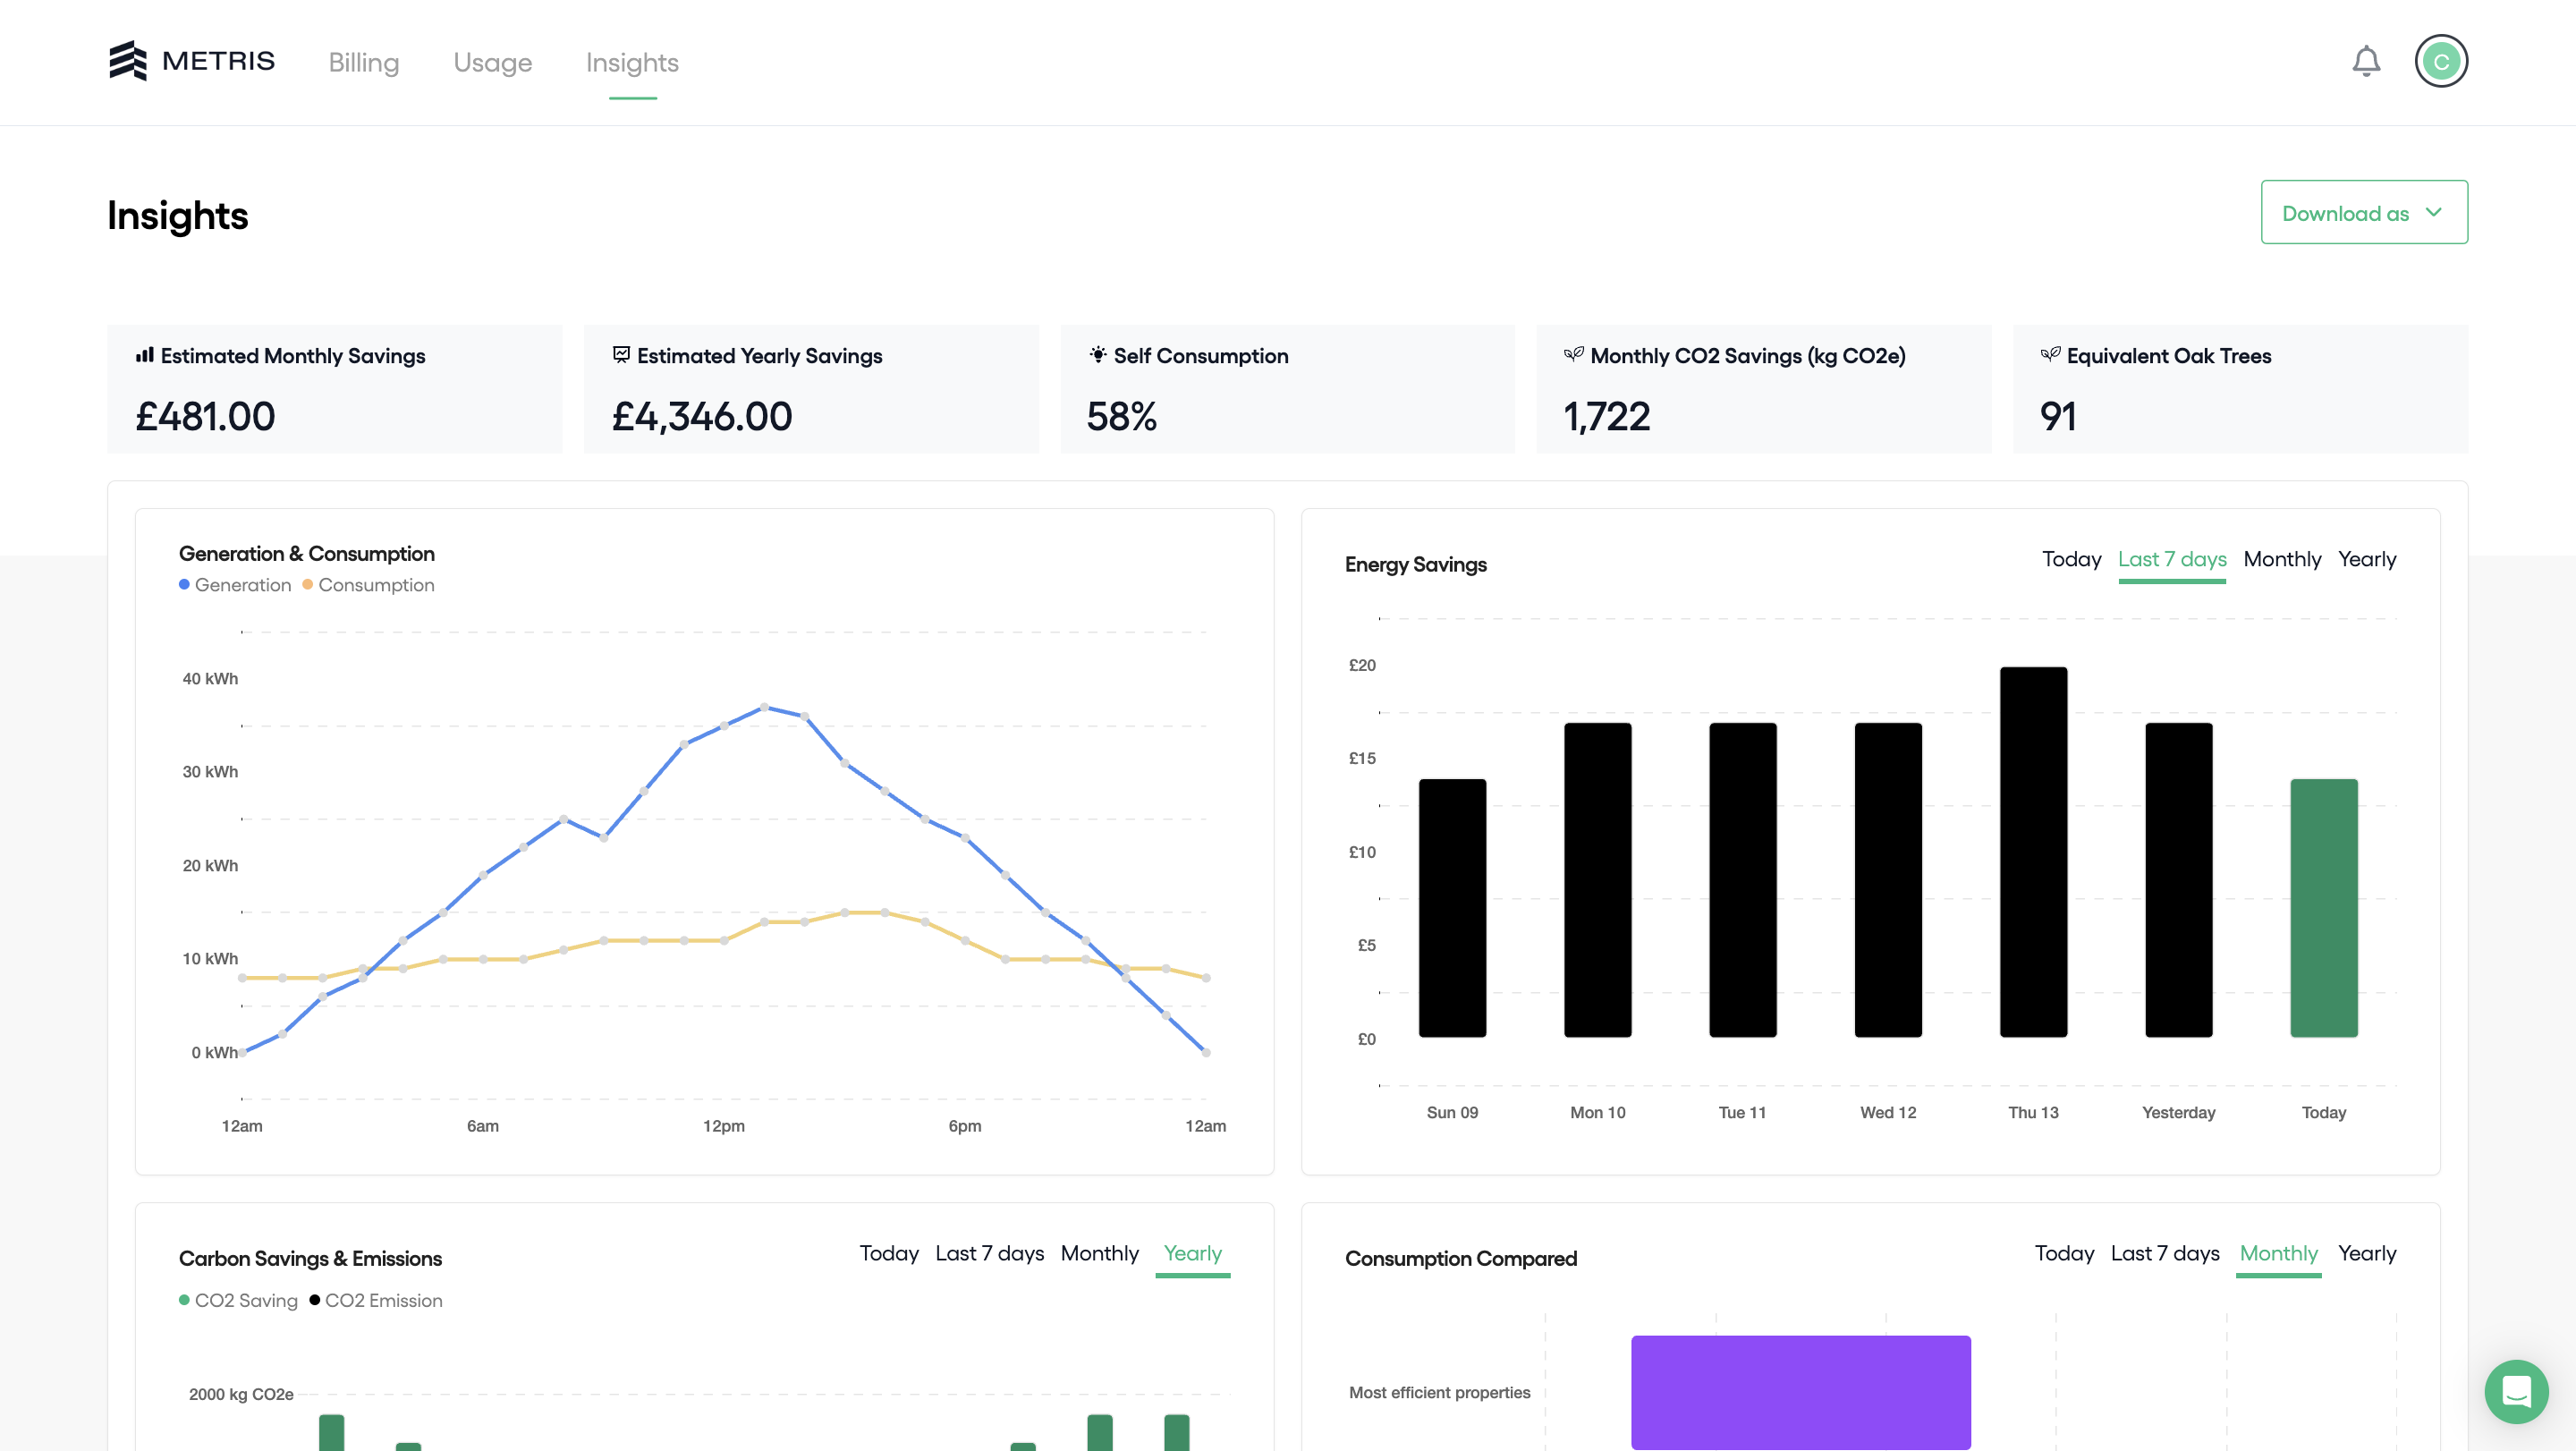This screenshot has width=2576, height=1451.
Task: Switch Carbon Savings chart to Yearly
Action: pos(1192,1253)
